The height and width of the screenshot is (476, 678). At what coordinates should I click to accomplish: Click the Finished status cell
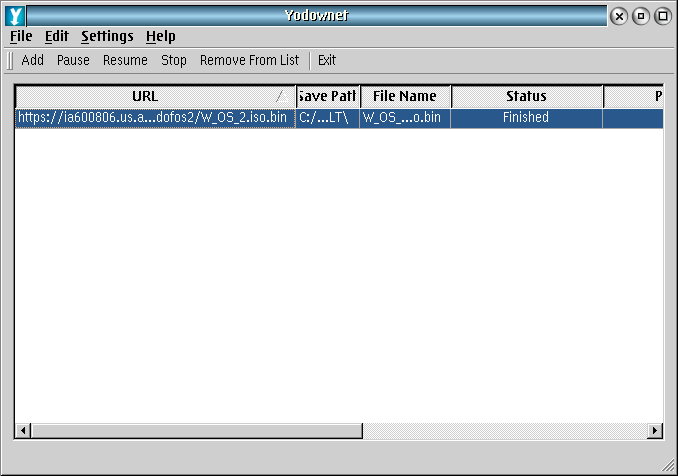(x=526, y=118)
